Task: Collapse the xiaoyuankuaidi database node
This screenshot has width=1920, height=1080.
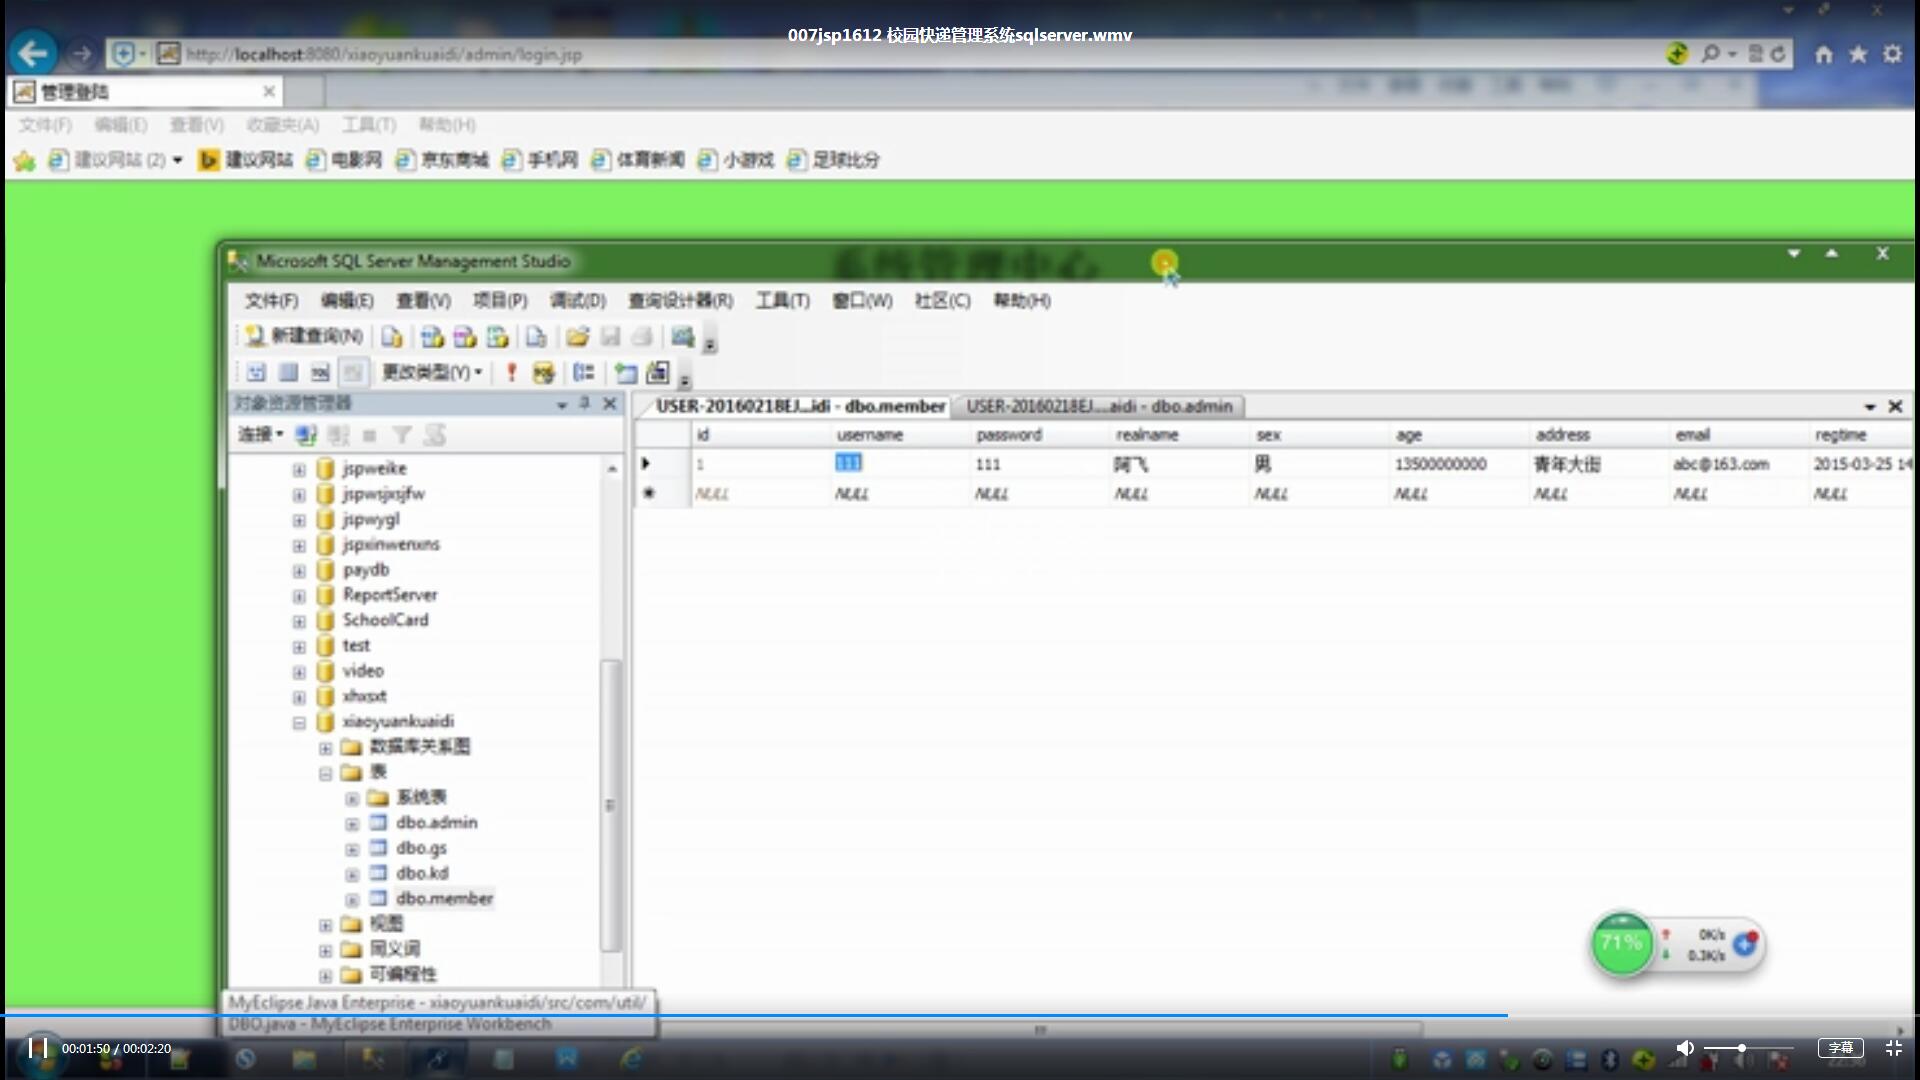Action: pos(299,722)
